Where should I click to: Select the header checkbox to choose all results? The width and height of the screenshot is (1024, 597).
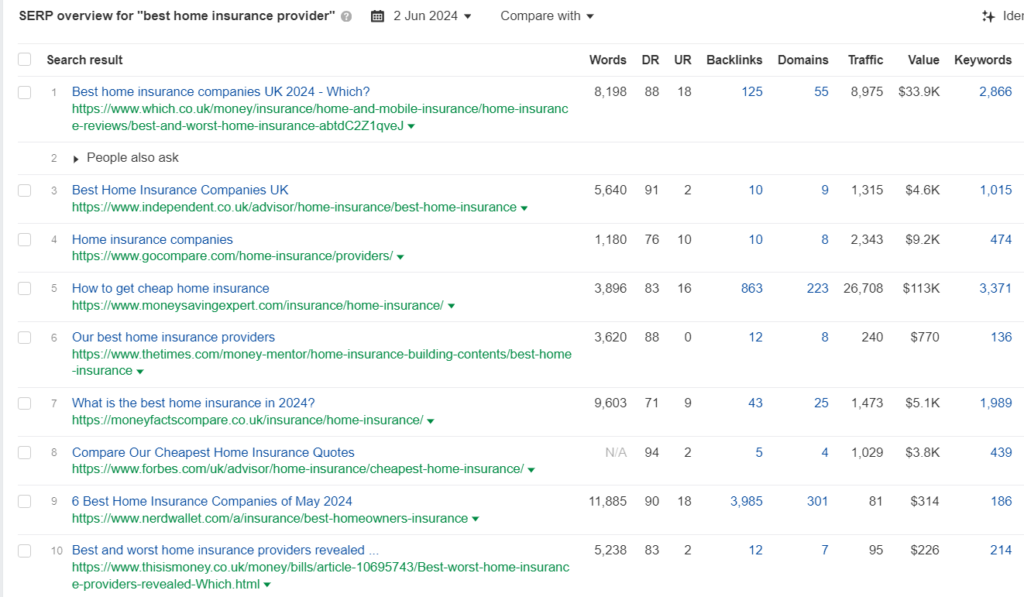pos(24,59)
